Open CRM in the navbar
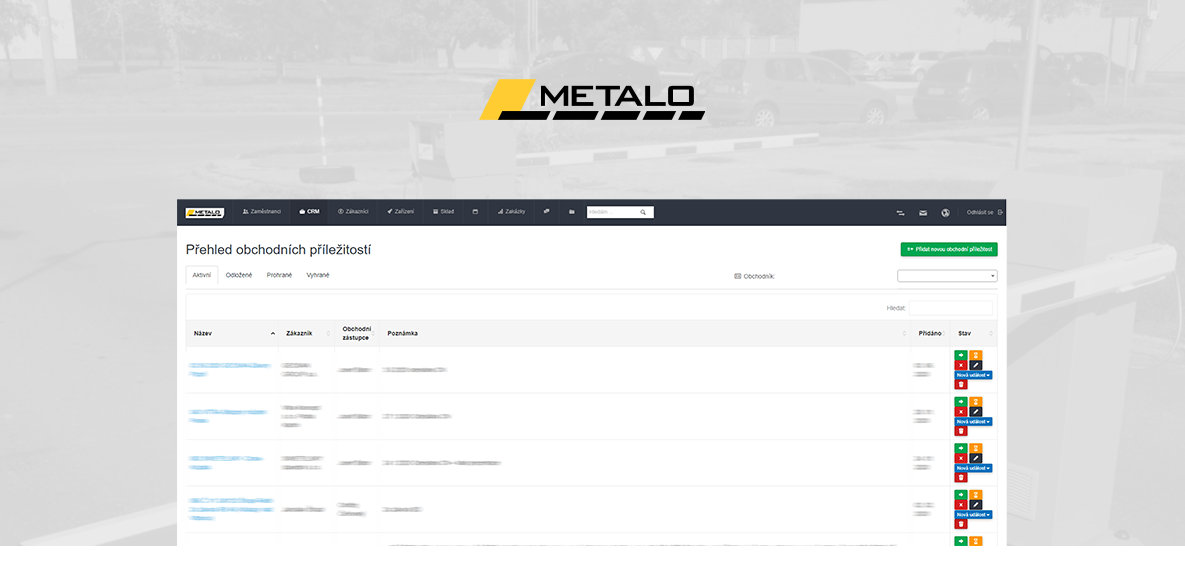This screenshot has height=580, width=1185. coord(310,212)
